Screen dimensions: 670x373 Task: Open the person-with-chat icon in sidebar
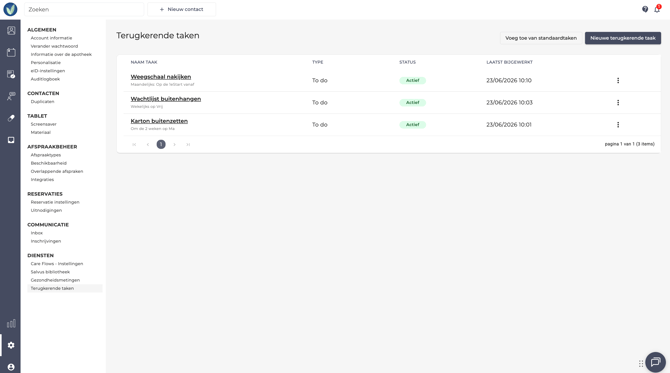pyautogui.click(x=11, y=96)
